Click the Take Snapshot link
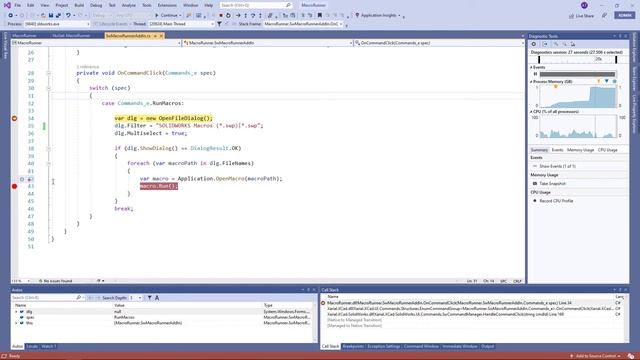This screenshot has height=360, width=640. pyautogui.click(x=553, y=184)
